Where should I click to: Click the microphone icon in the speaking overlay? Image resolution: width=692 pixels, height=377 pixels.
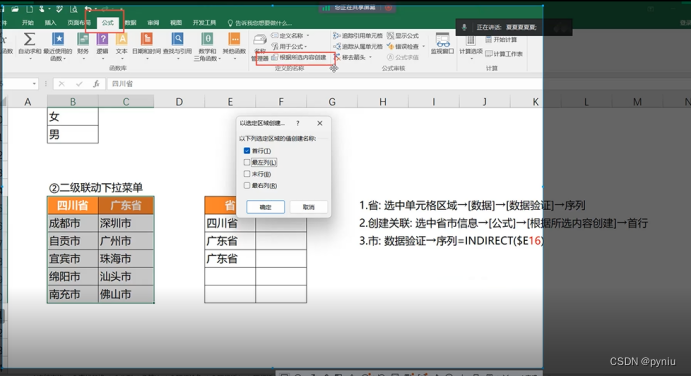click(x=464, y=27)
